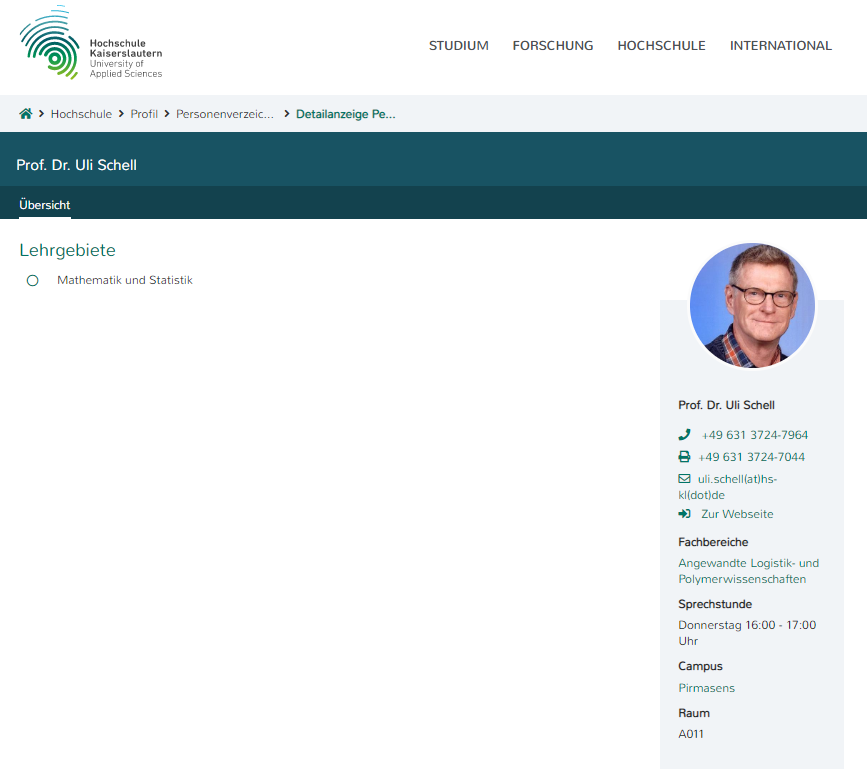867x779 pixels.
Task: Open the INTERNATIONAL menu
Action: point(780,45)
